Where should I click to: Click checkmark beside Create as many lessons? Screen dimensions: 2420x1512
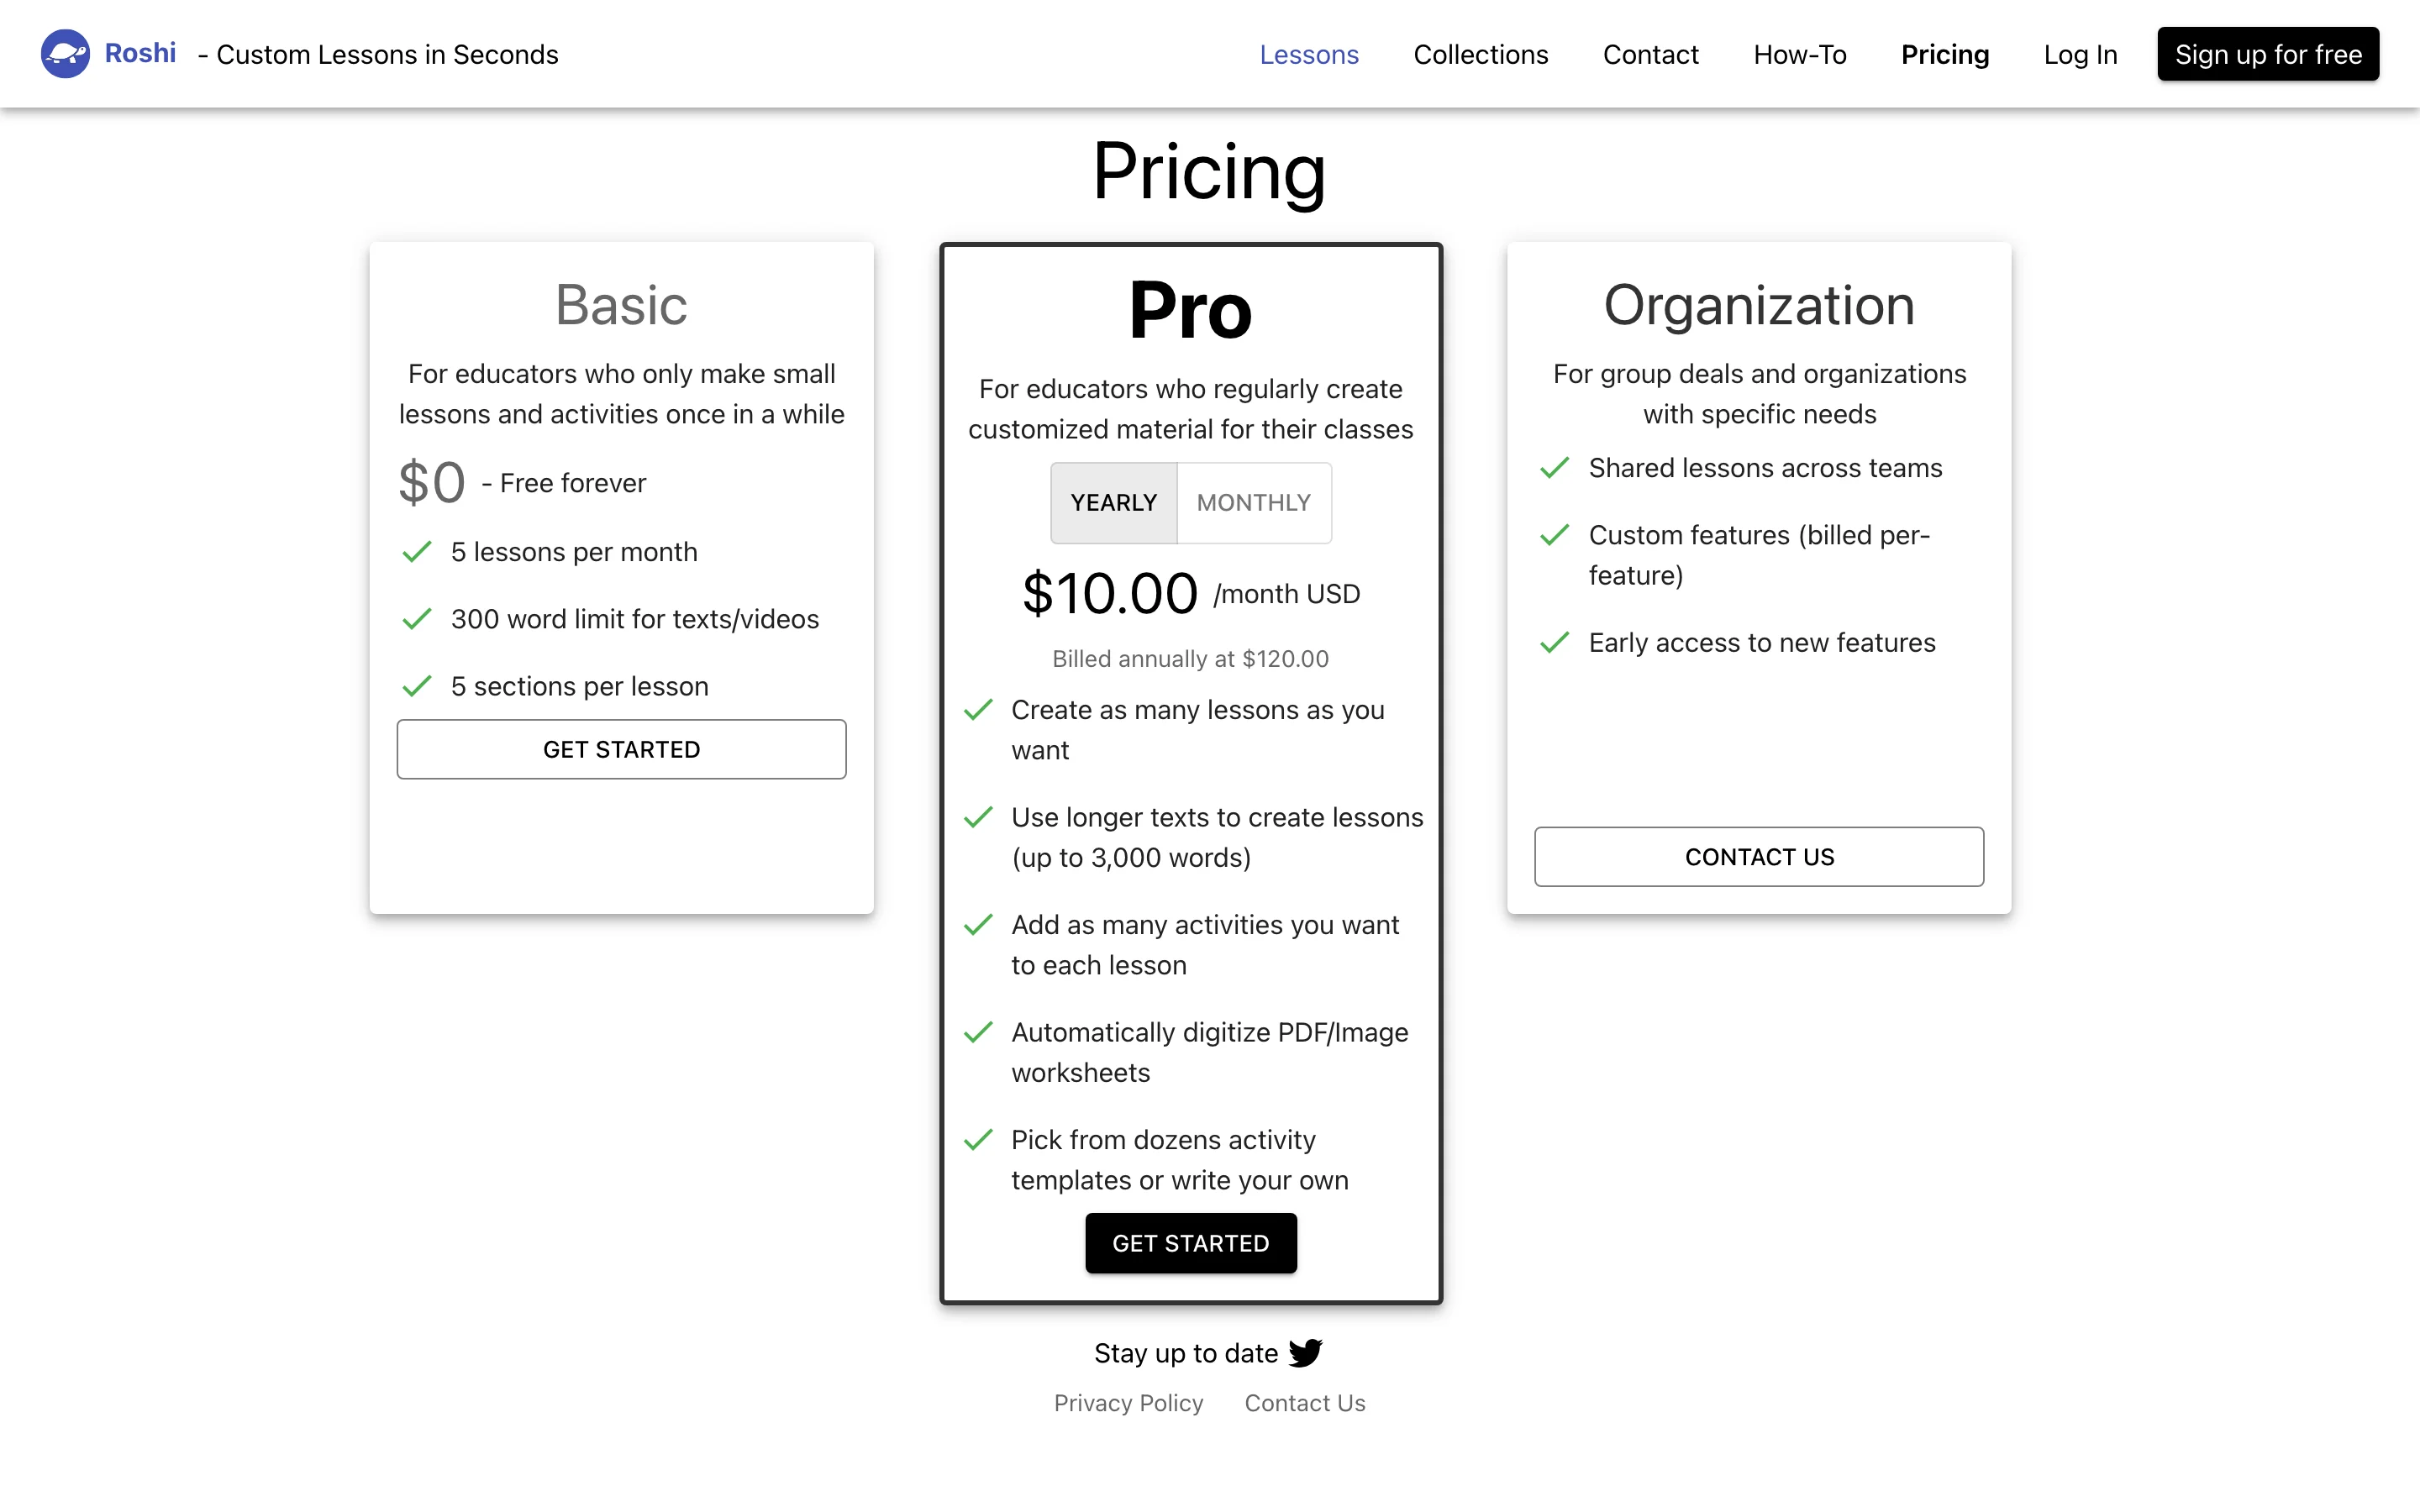[978, 710]
